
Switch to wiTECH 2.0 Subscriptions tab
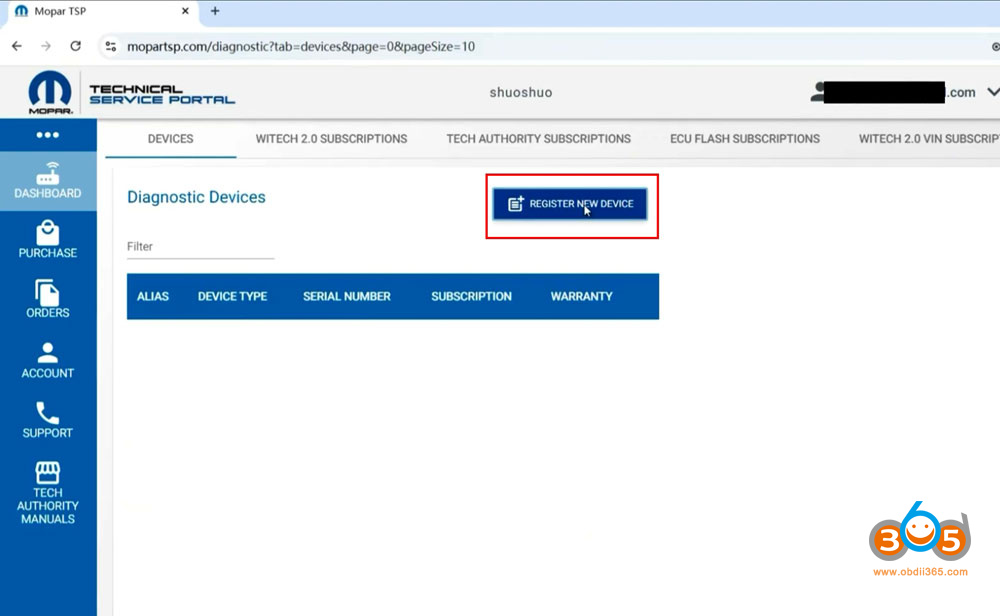pos(331,139)
